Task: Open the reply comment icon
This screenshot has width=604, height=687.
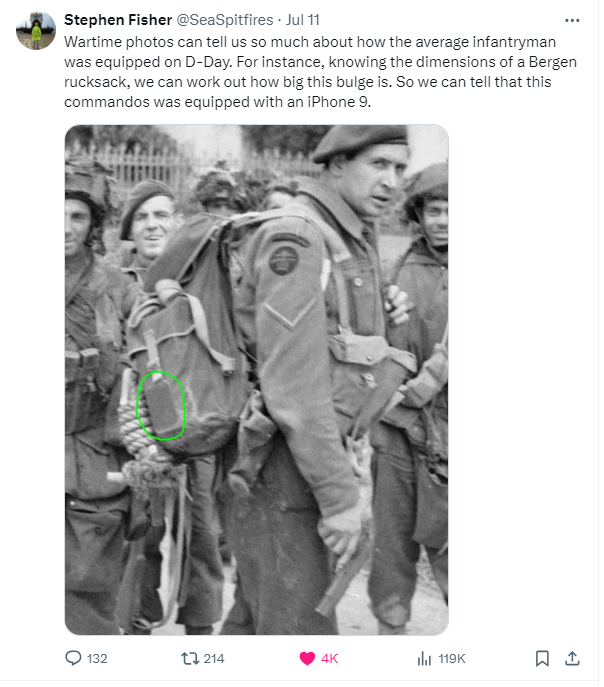Action: (x=73, y=658)
